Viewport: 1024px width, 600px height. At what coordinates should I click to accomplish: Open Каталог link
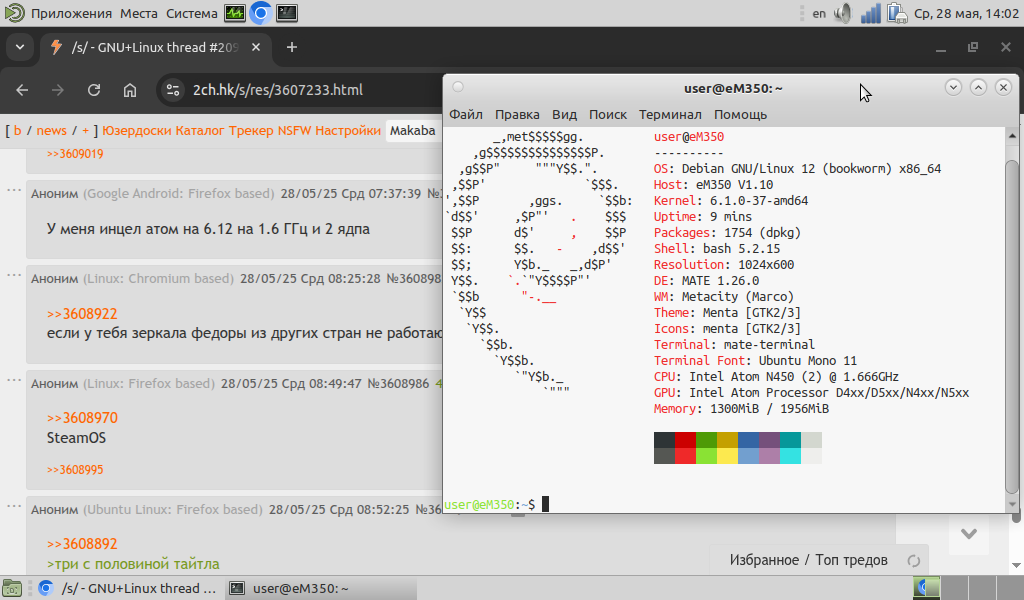(x=200, y=131)
